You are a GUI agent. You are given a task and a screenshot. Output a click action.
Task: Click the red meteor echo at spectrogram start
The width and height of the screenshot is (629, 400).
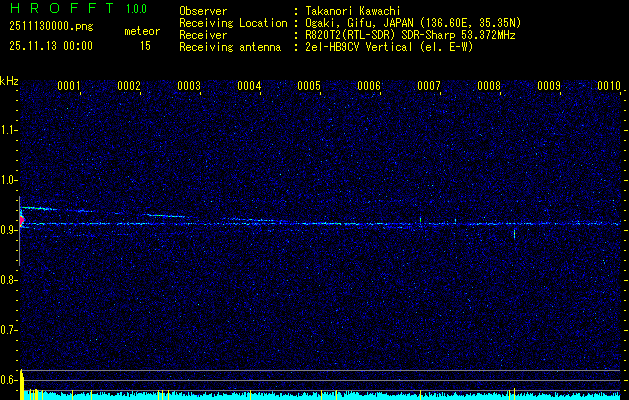(x=21, y=219)
